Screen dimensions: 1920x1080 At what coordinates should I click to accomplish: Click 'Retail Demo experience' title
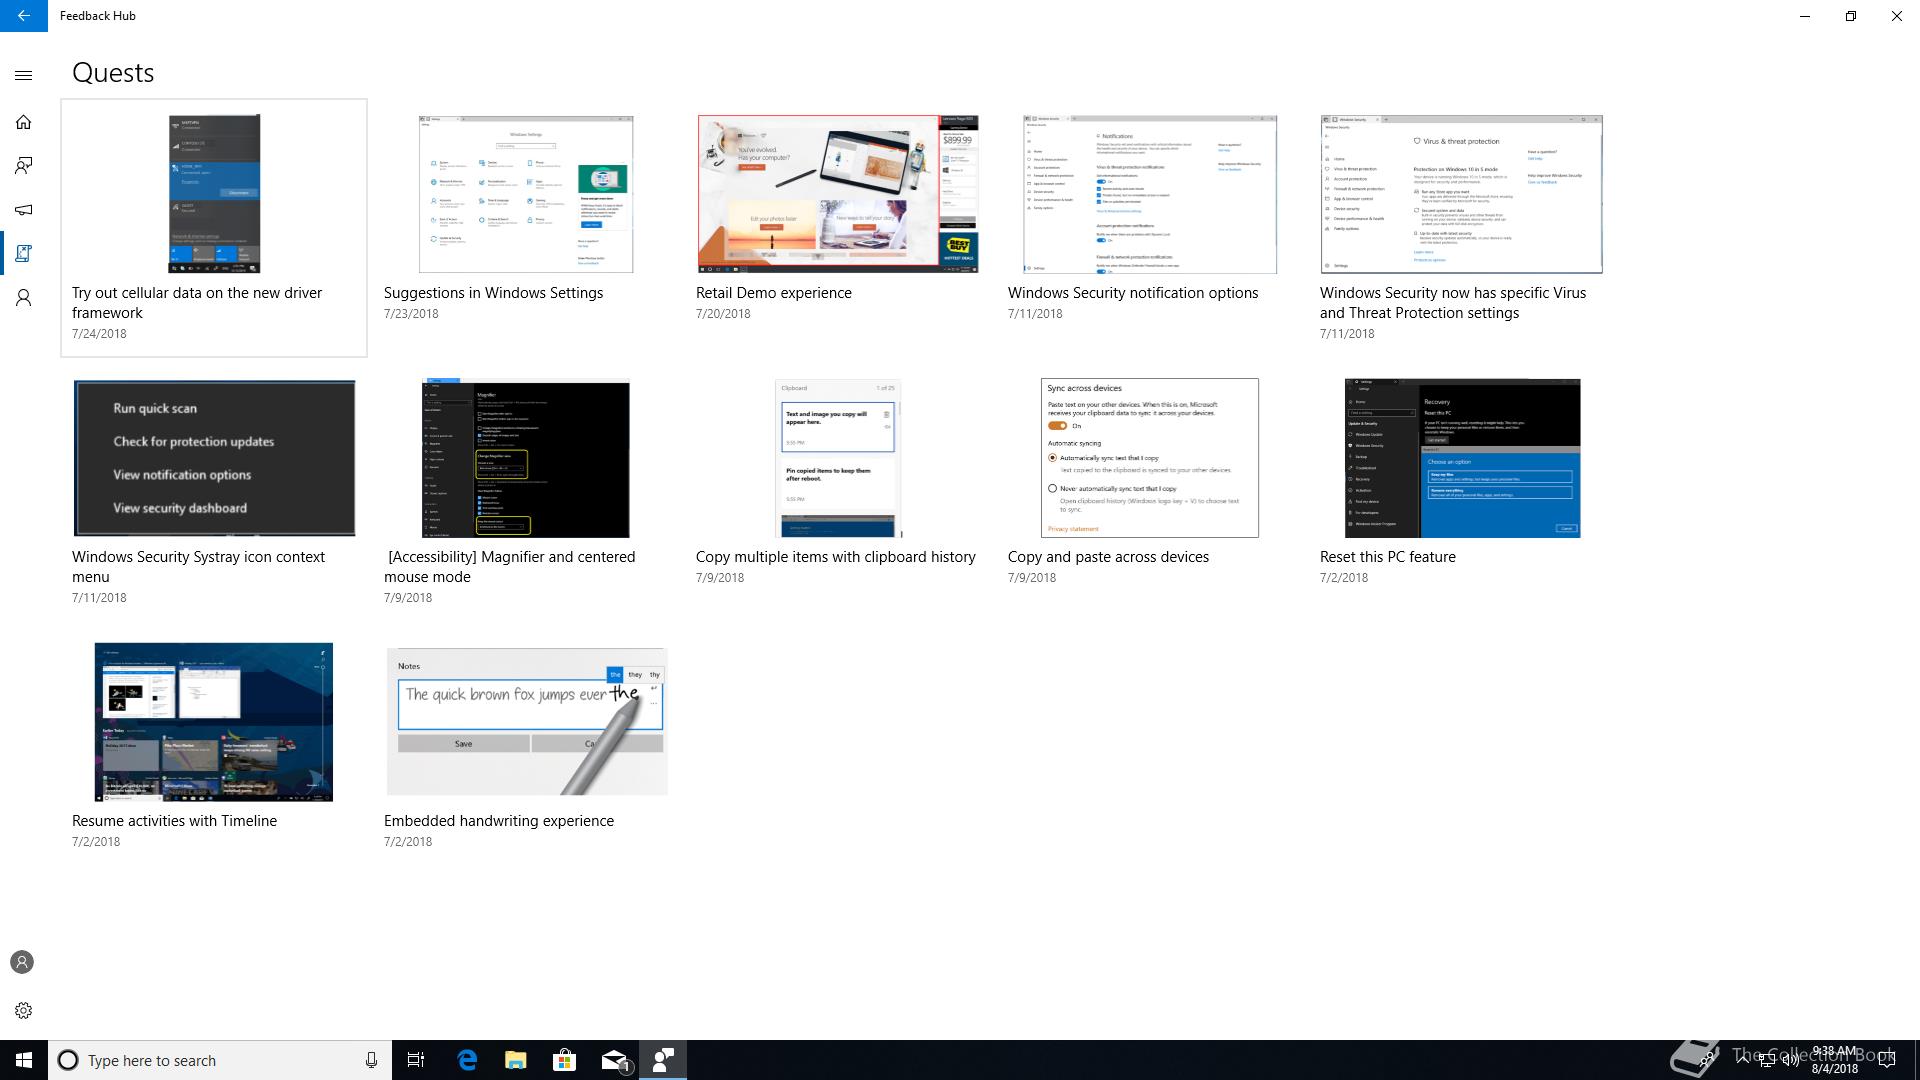point(774,293)
